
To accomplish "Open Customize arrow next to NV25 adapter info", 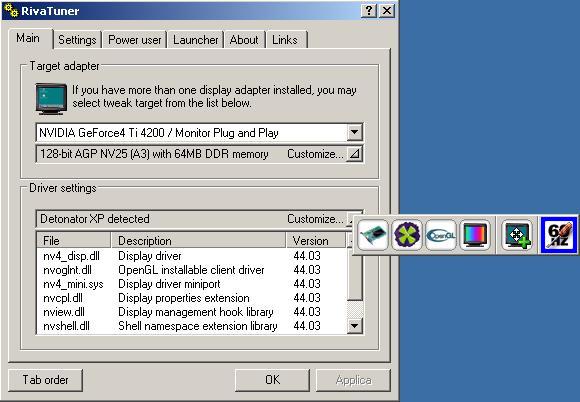I will [354, 154].
